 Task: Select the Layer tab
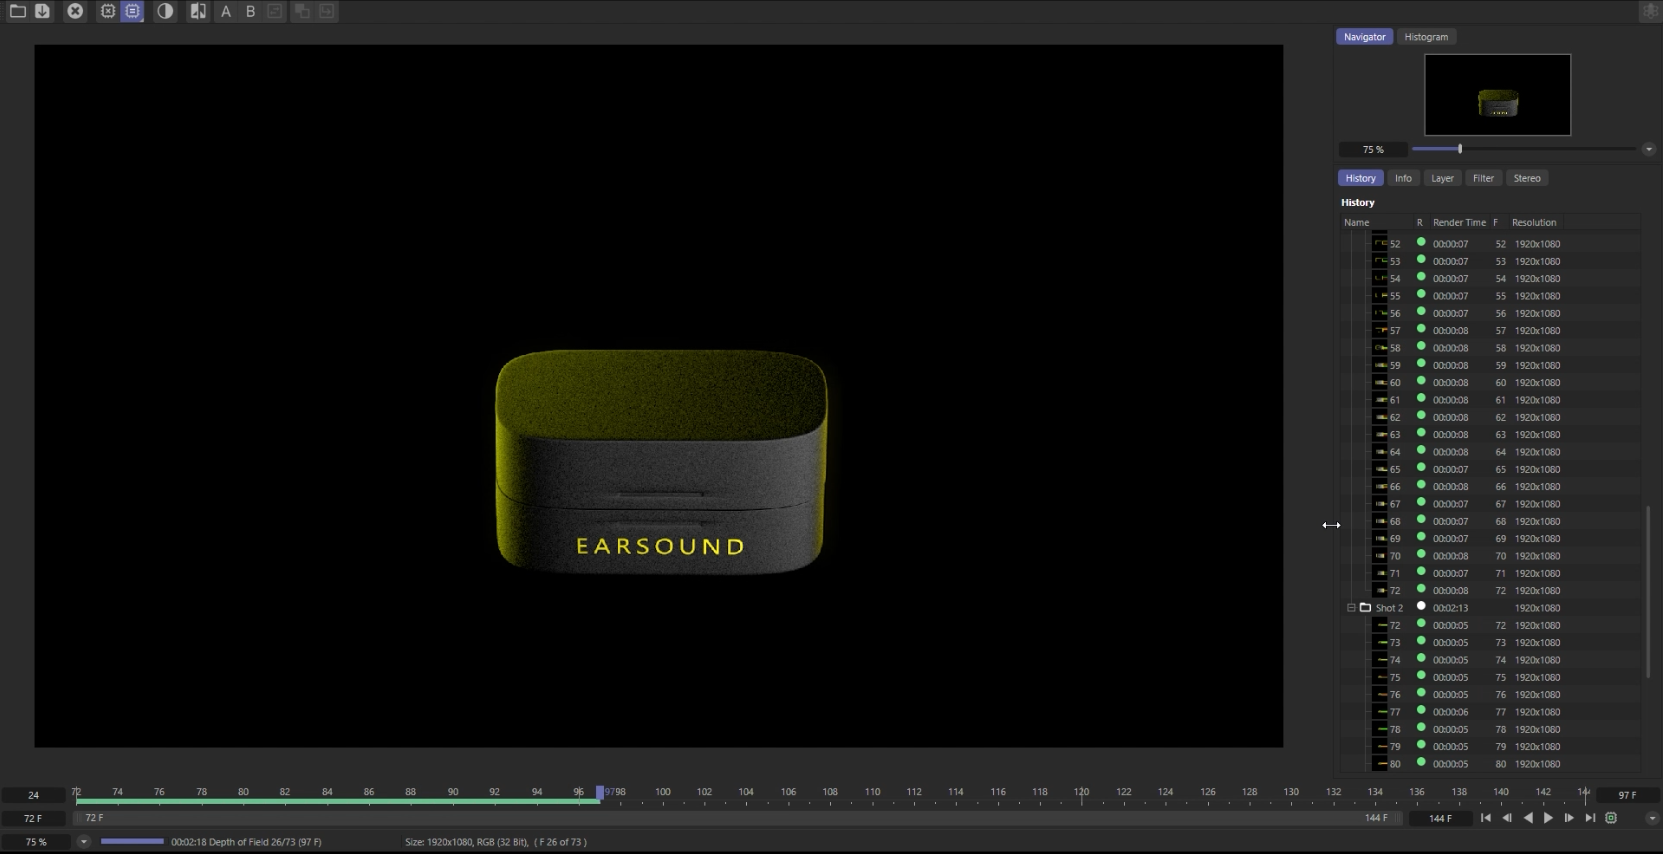click(x=1442, y=178)
